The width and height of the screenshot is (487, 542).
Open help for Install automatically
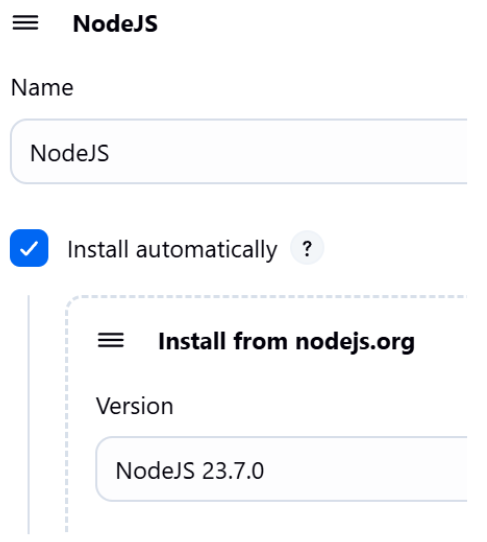point(307,248)
